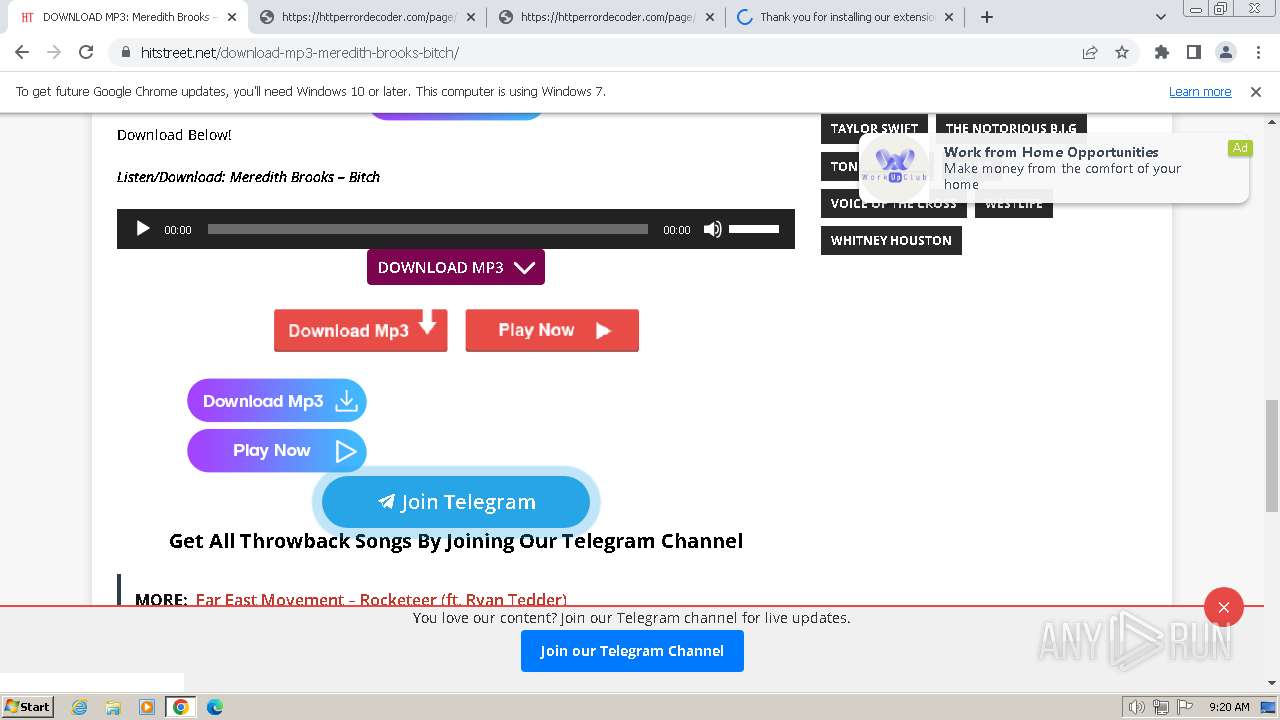
Task: Close the first httperrordecoder tab
Action: pyautogui.click(x=471, y=17)
